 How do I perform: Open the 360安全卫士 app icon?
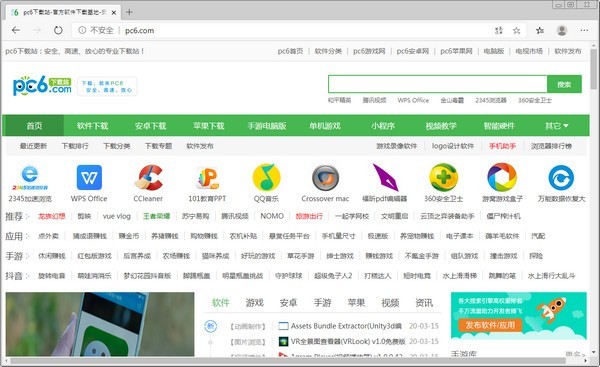click(443, 177)
